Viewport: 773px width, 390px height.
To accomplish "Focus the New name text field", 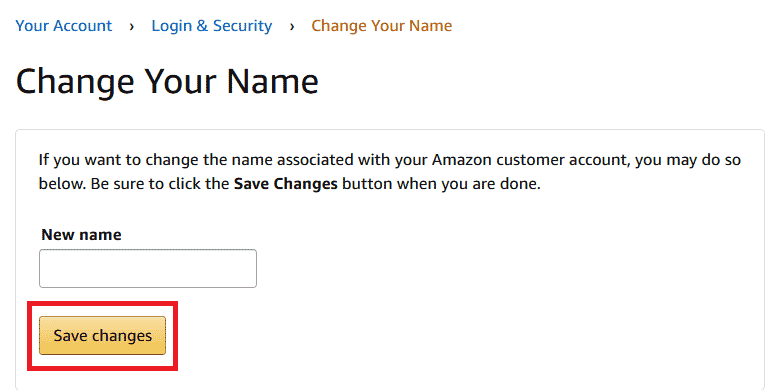I will [148, 268].
